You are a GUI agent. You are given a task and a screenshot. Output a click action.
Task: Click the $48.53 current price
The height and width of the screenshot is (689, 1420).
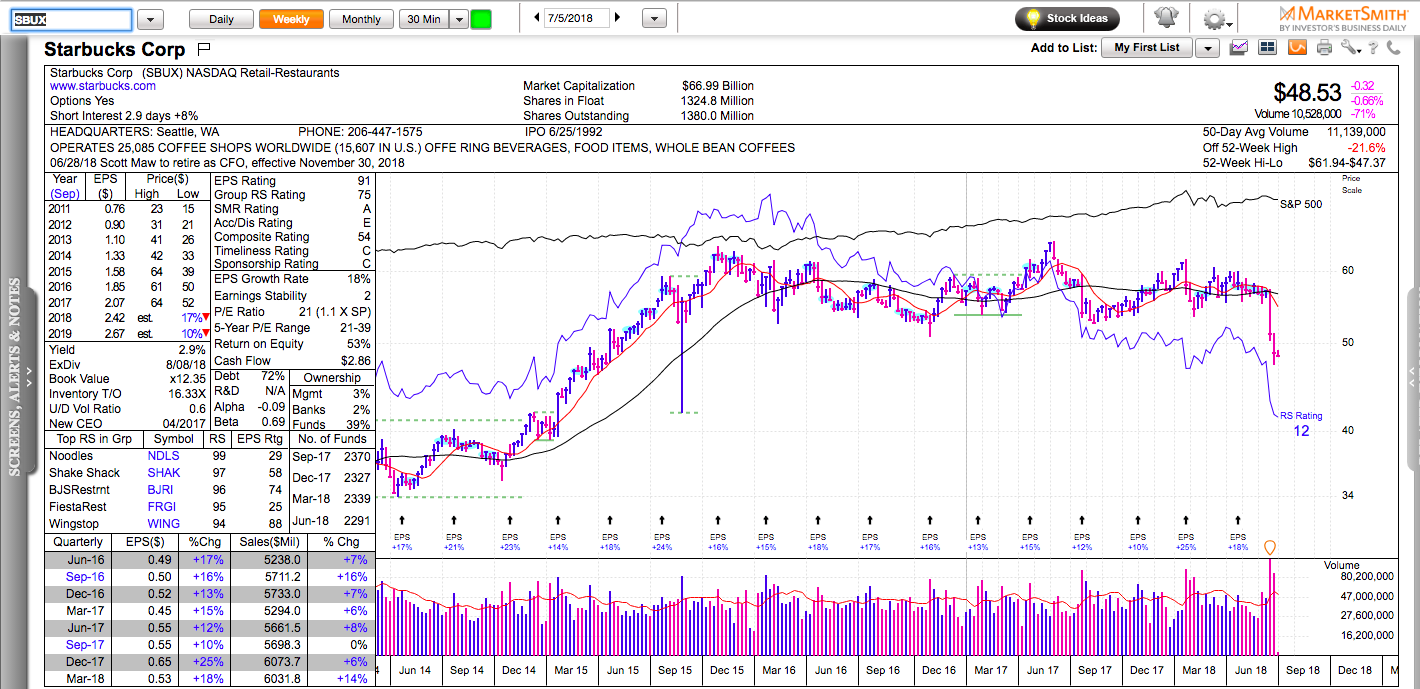(1307, 93)
